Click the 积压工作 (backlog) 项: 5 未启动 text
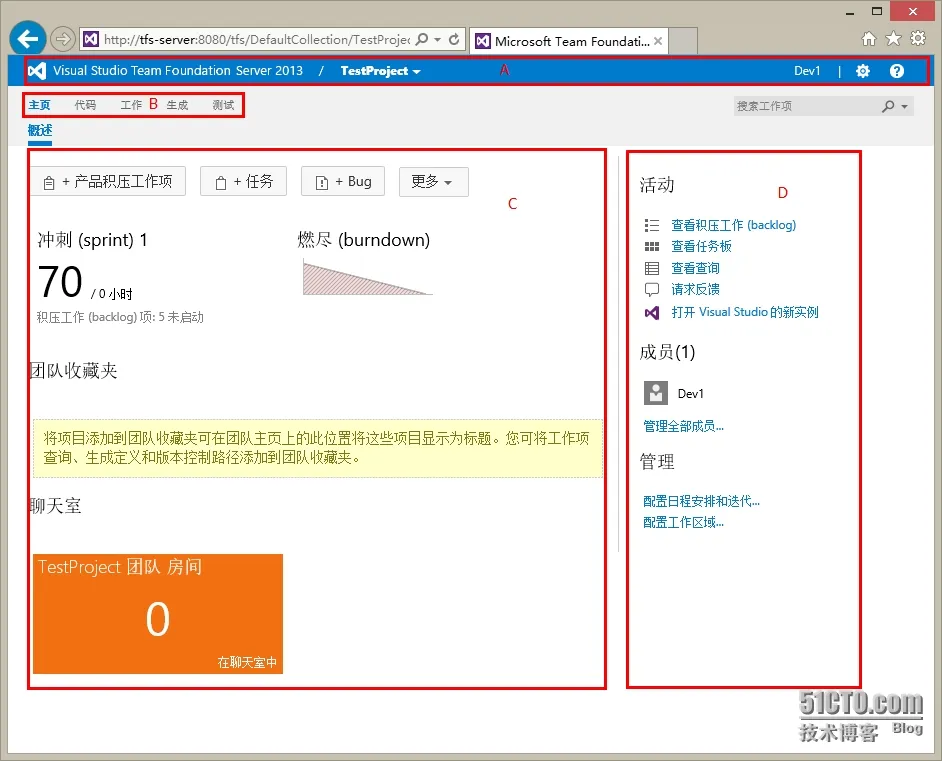The height and width of the screenshot is (761, 942). [x=120, y=317]
